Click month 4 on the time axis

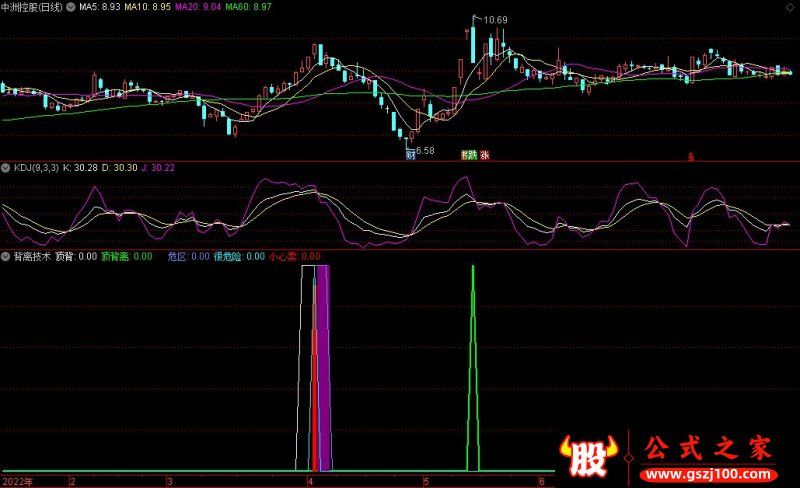point(310,481)
